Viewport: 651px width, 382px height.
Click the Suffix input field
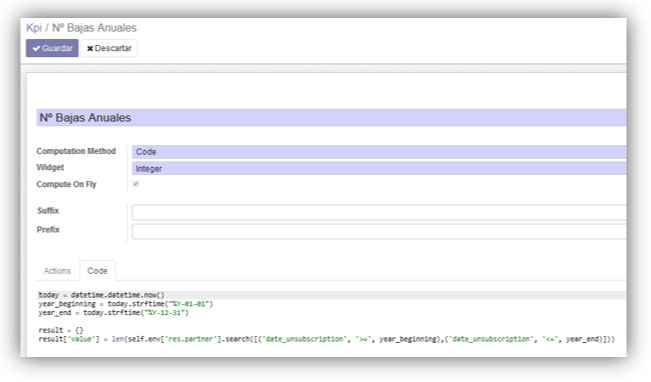[x=379, y=212]
